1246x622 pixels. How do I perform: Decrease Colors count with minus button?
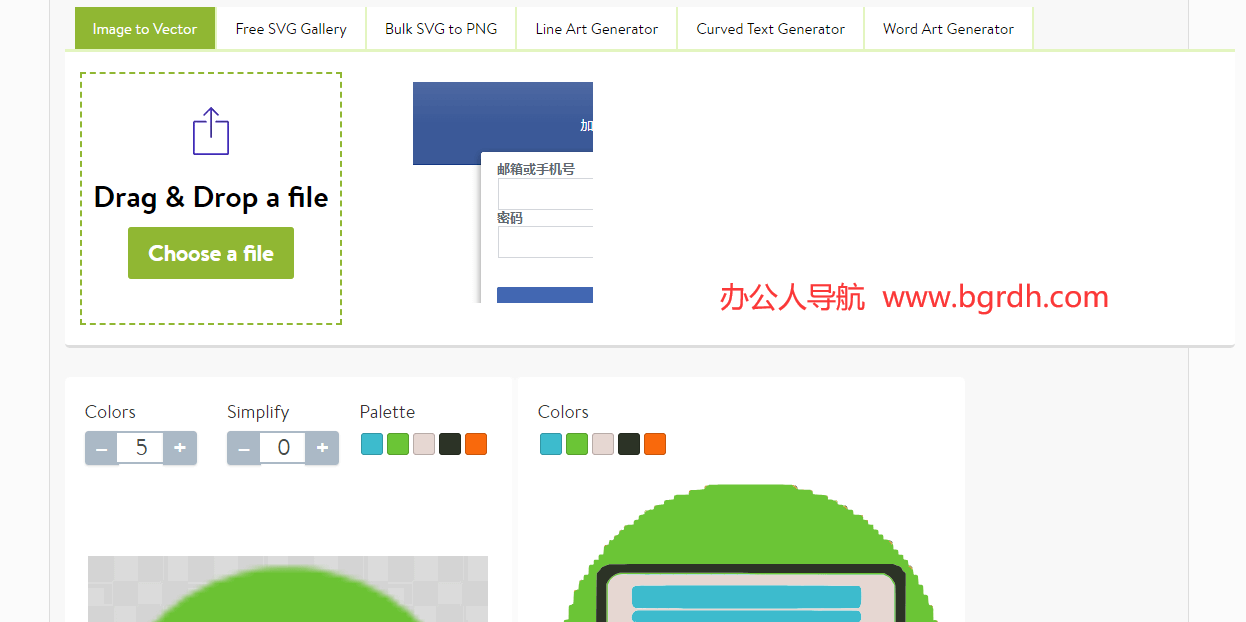[101, 448]
